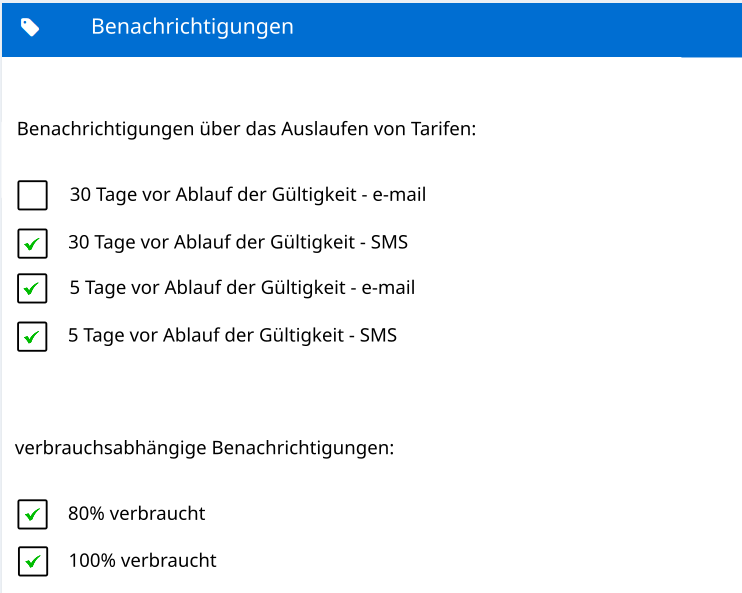Click the '80% verbraucht' label text

coord(136,514)
